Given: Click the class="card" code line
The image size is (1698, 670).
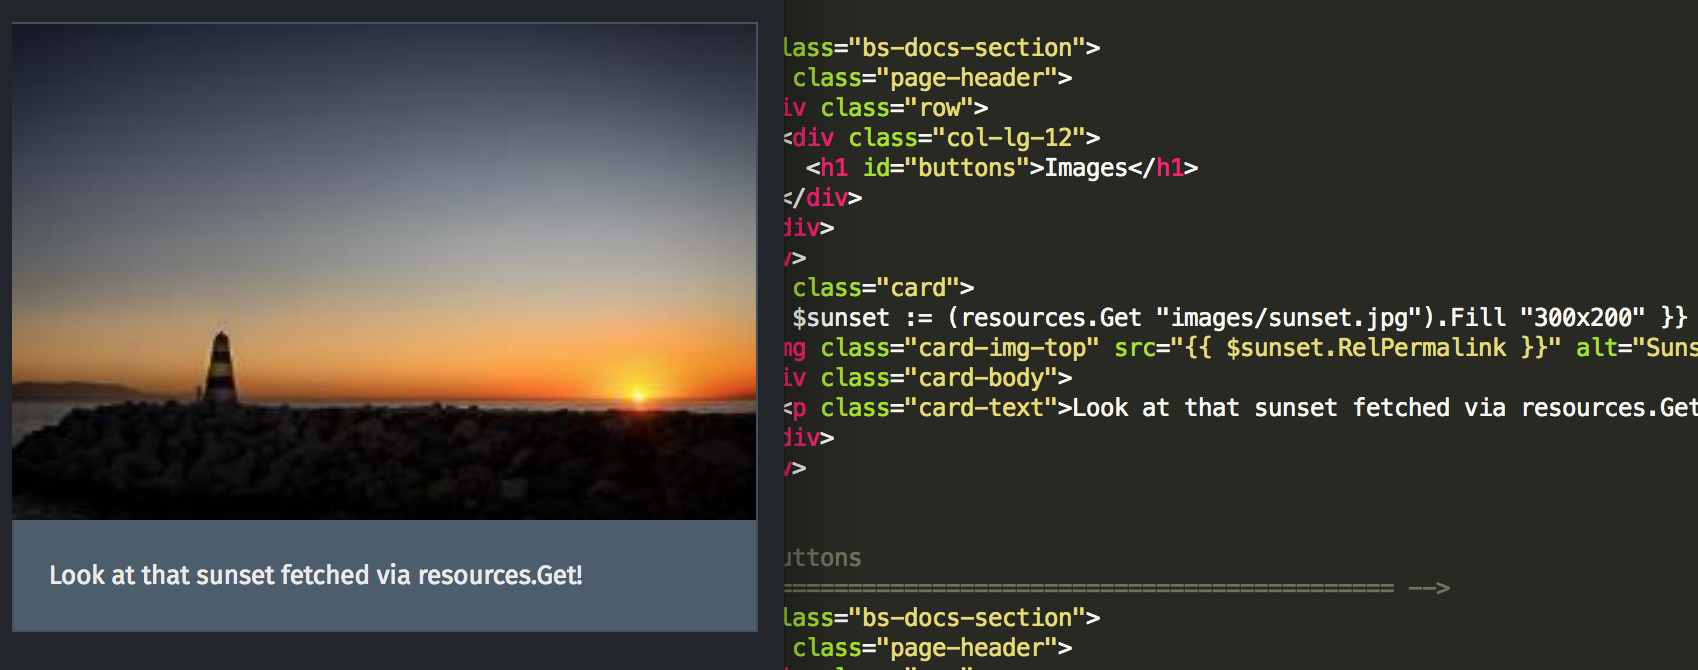Looking at the screenshot, I should click(882, 288).
